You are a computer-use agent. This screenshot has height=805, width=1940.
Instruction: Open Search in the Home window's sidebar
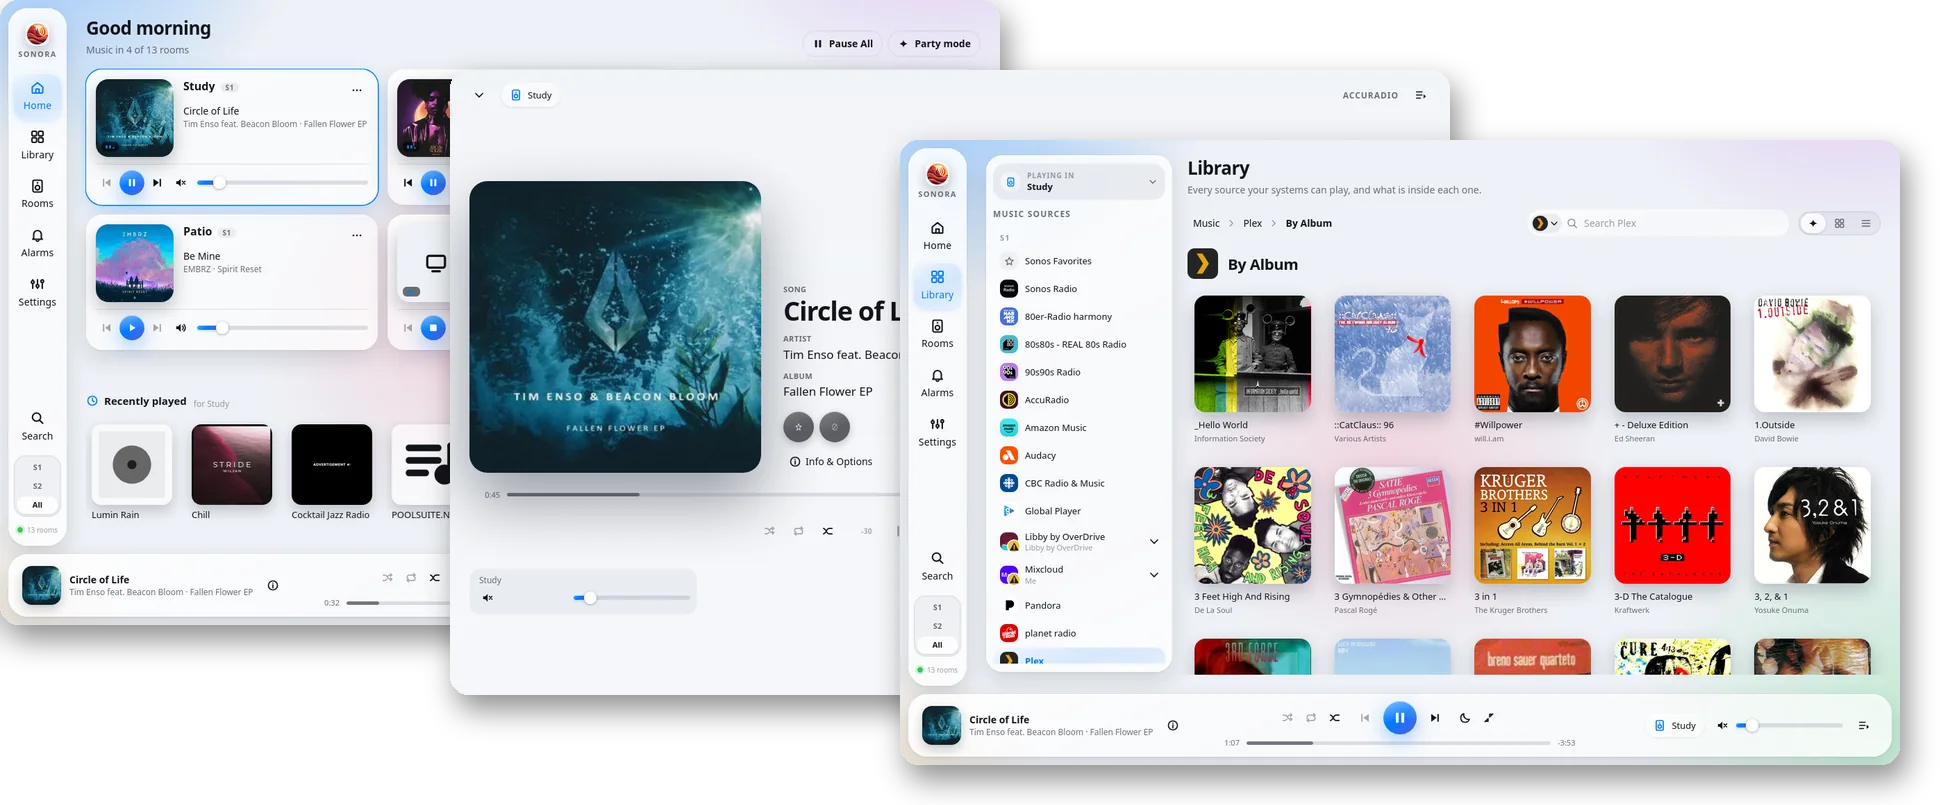[x=37, y=426]
